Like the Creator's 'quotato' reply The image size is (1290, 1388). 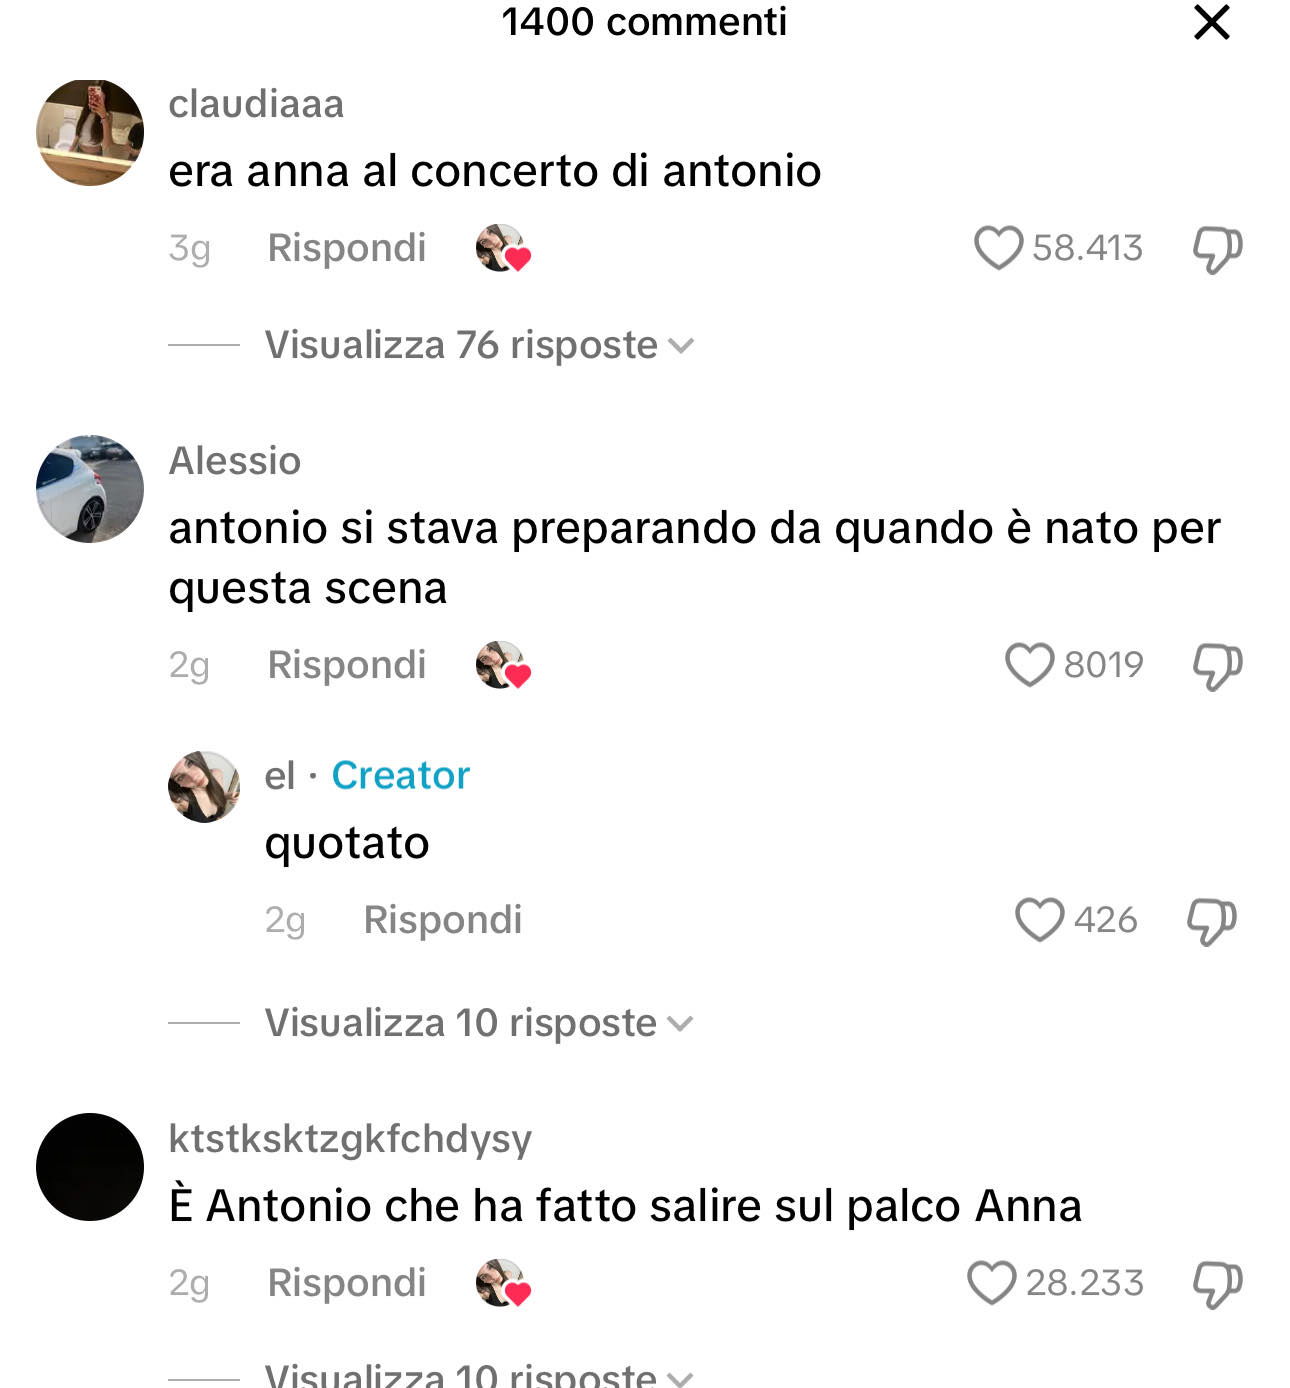pyautogui.click(x=1039, y=920)
